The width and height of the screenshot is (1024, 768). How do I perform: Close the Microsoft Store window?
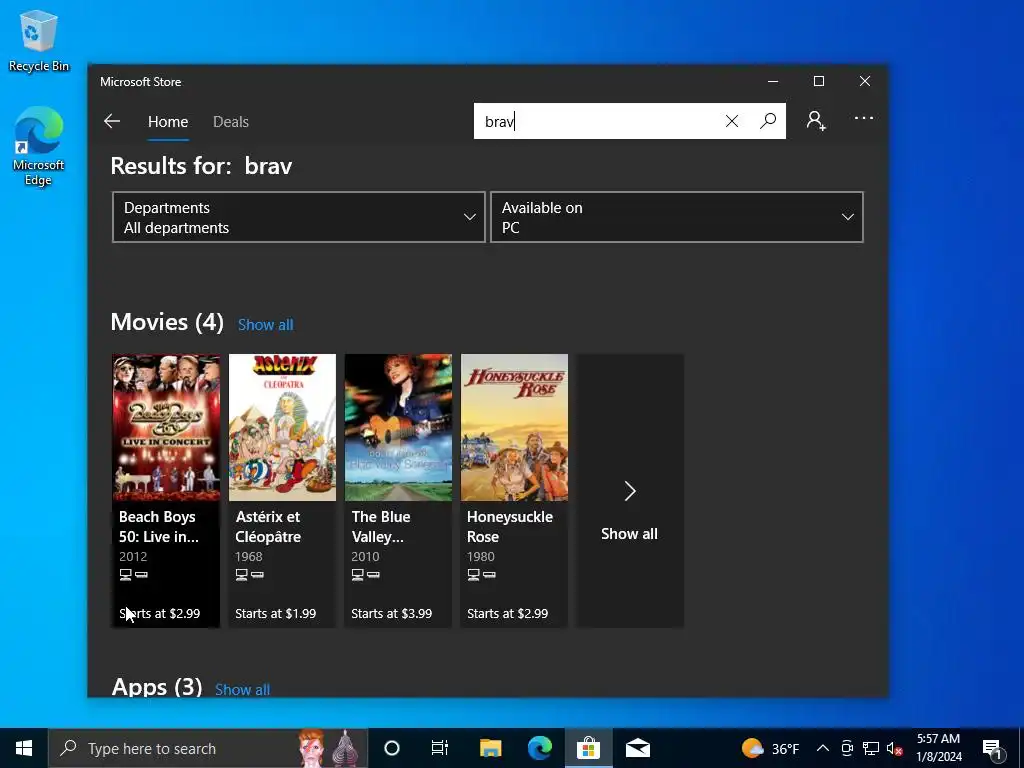pyautogui.click(x=865, y=81)
